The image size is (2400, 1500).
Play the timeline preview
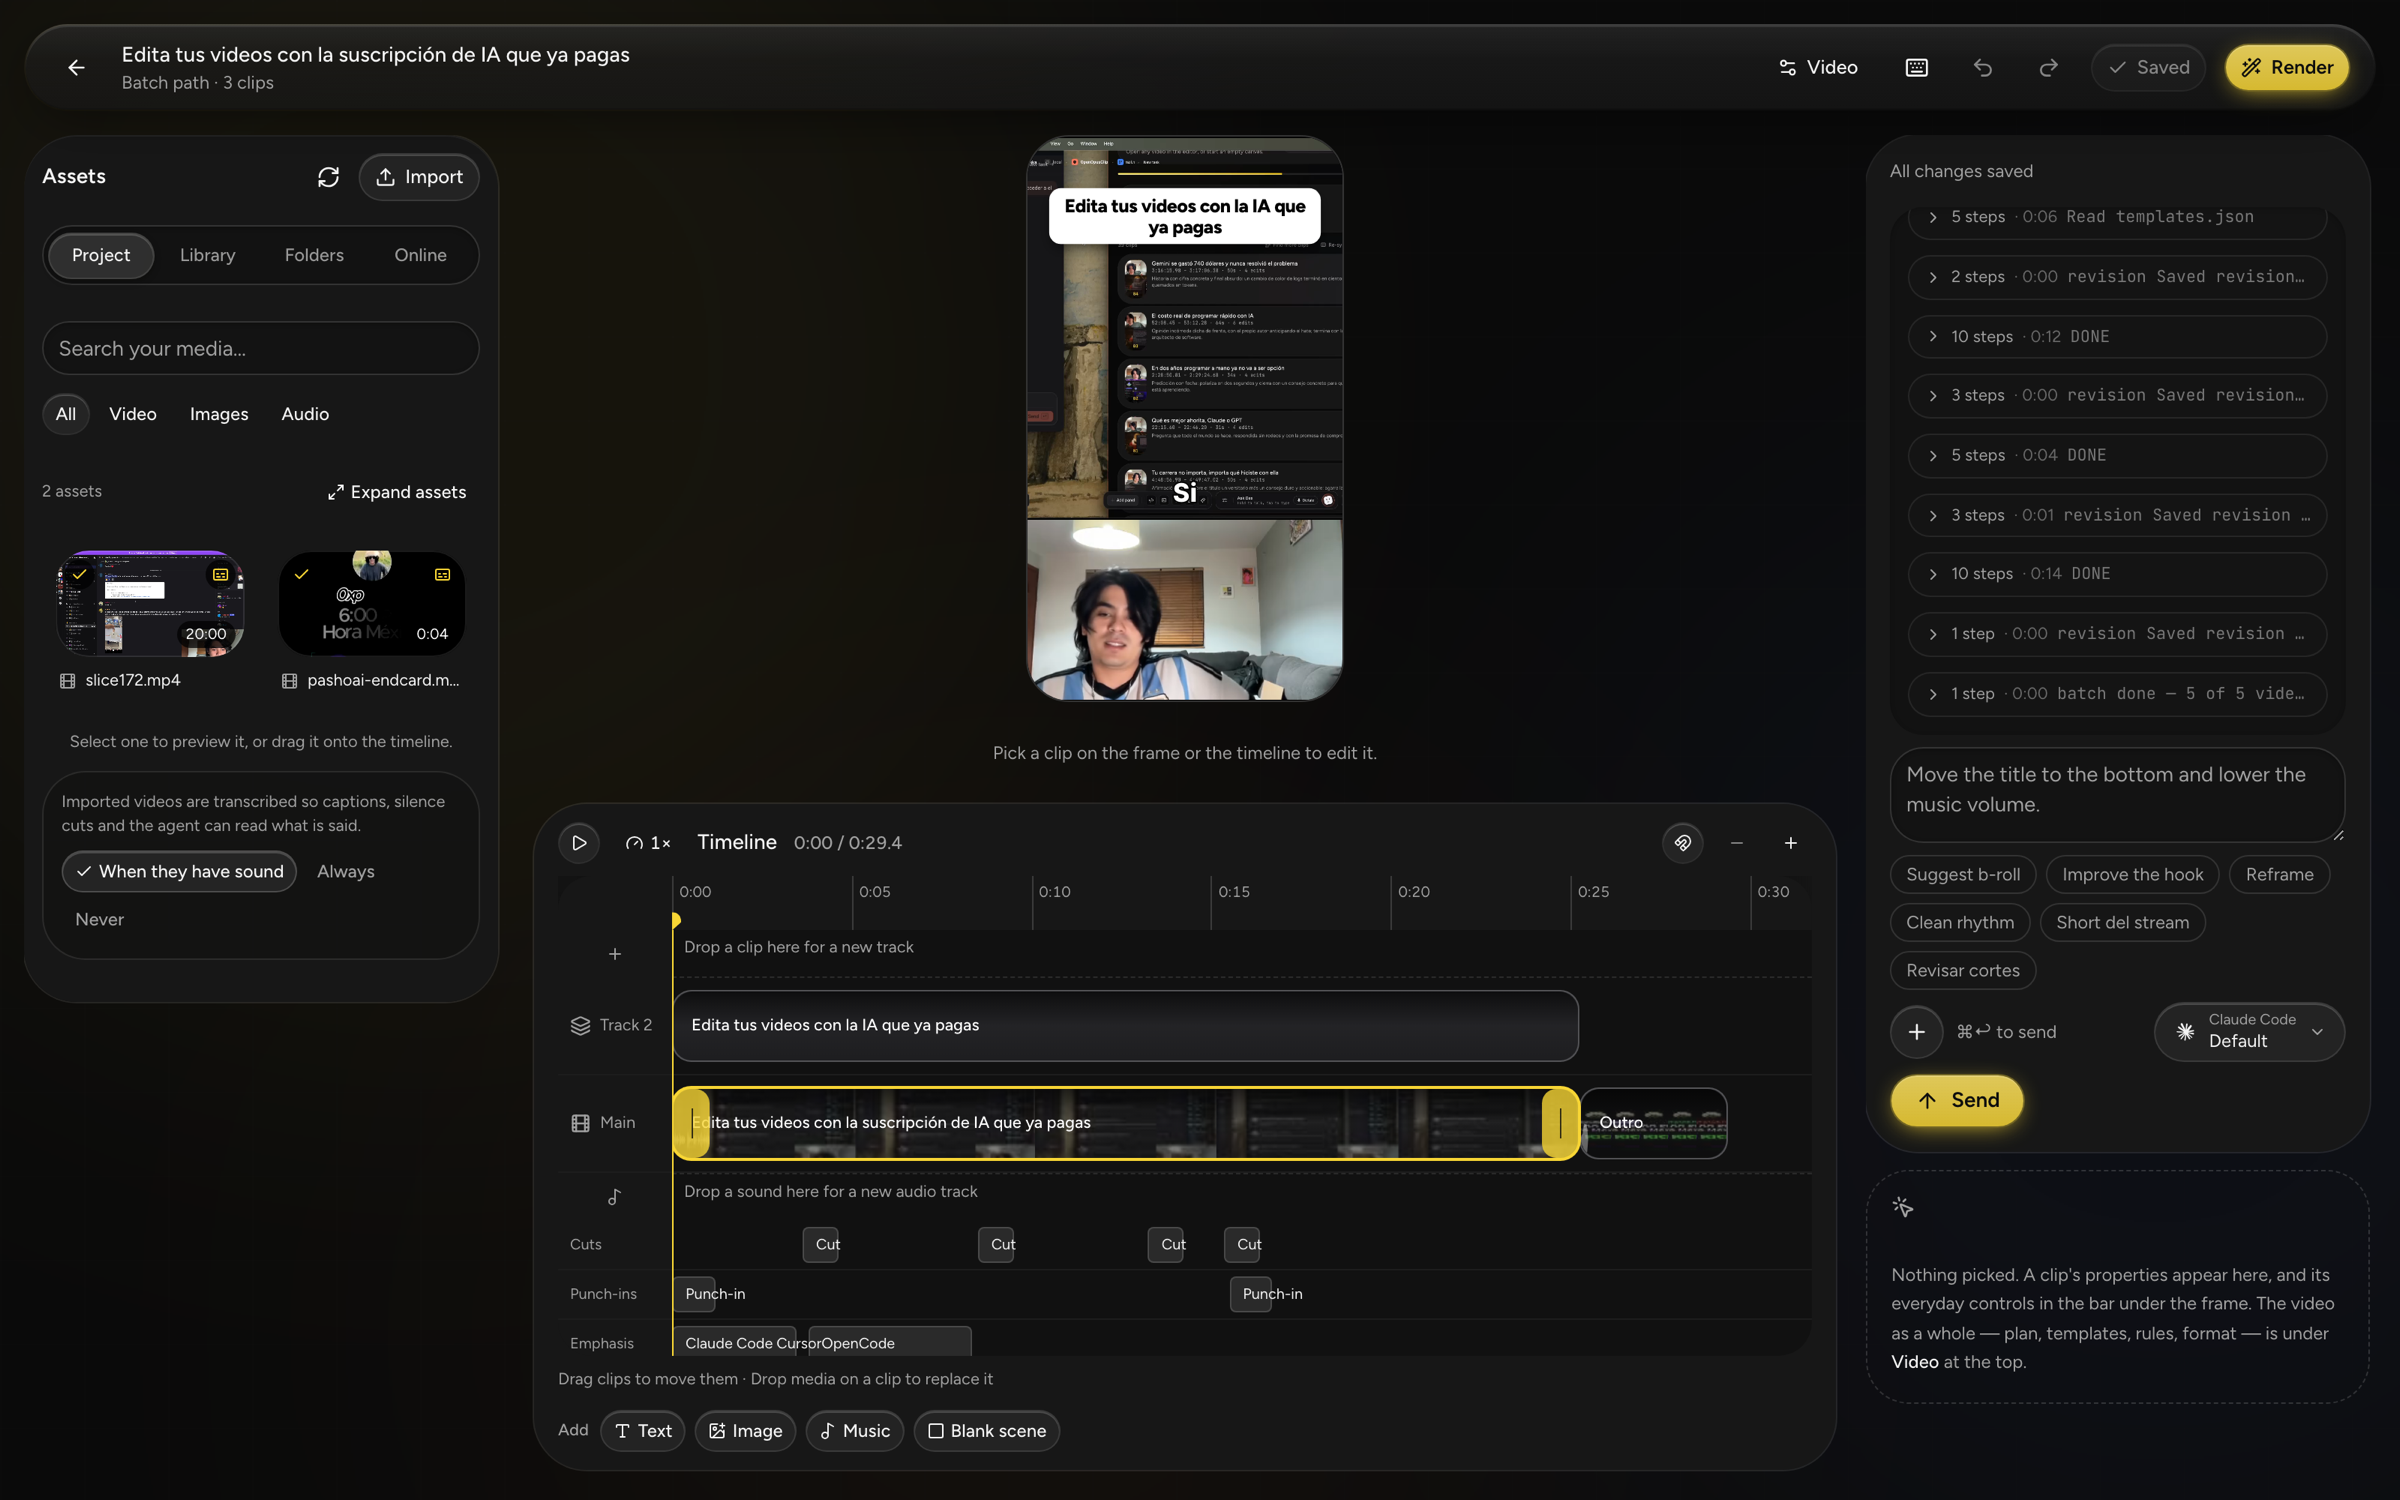point(579,842)
